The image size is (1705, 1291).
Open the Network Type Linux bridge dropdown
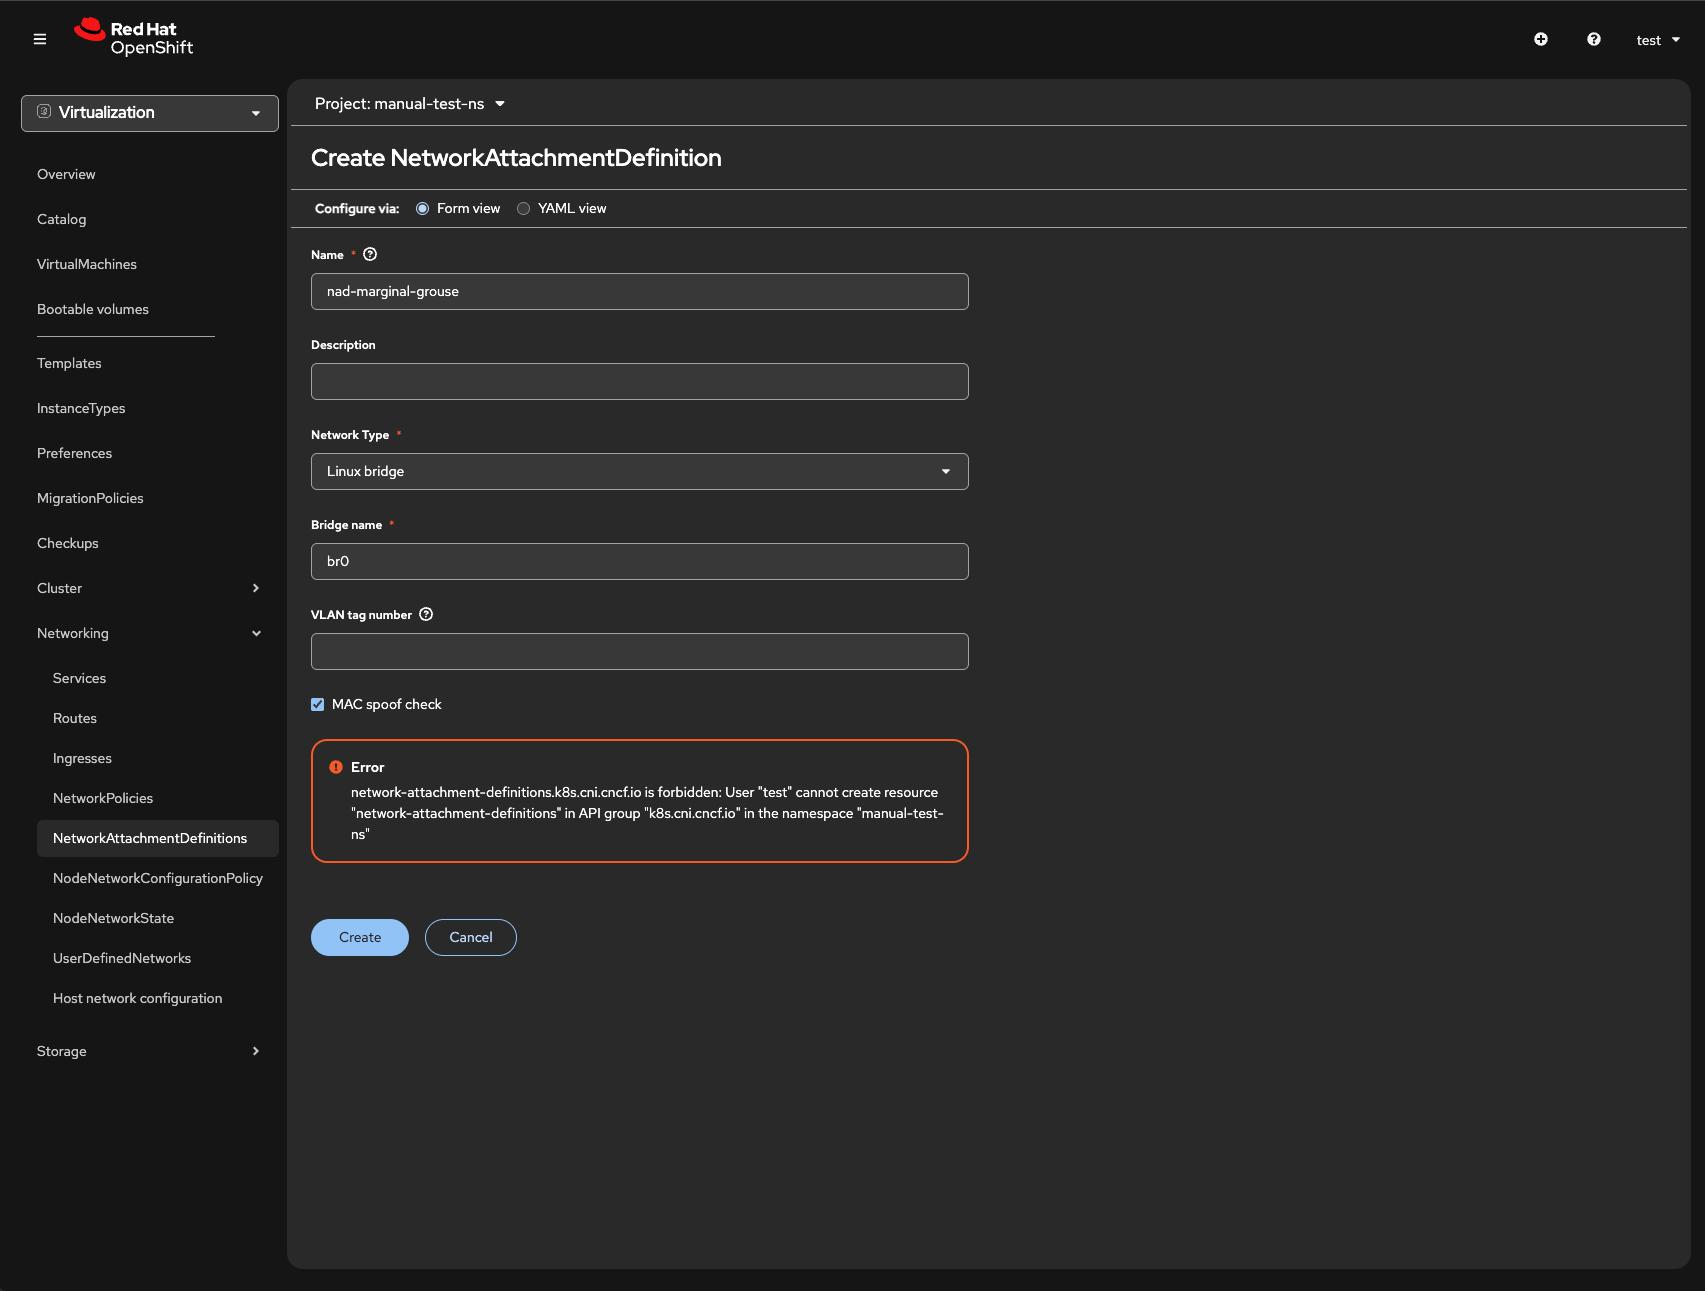(639, 471)
